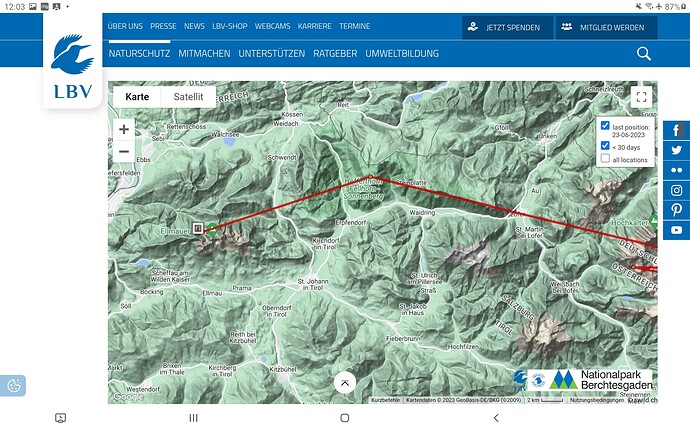Open LBV YouTube channel icon
The height and width of the screenshot is (431, 690).
coord(676,230)
